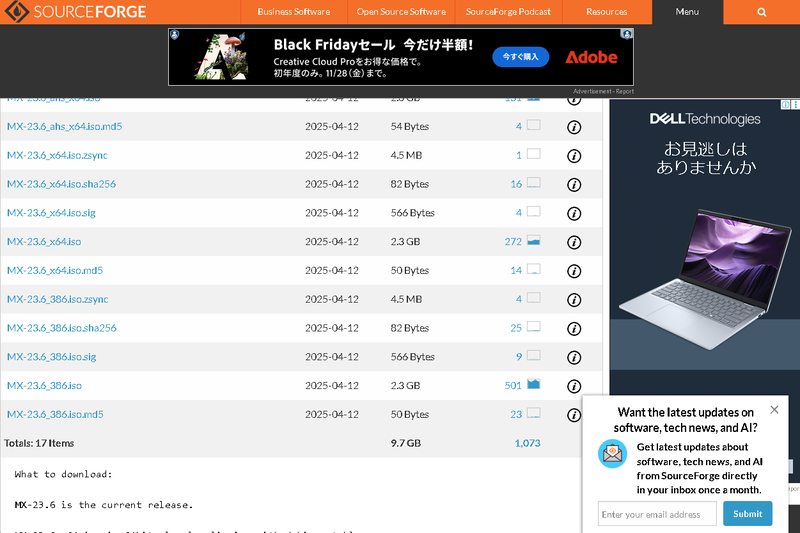Download MX-23.6_386.iso.sig file

coord(52,357)
